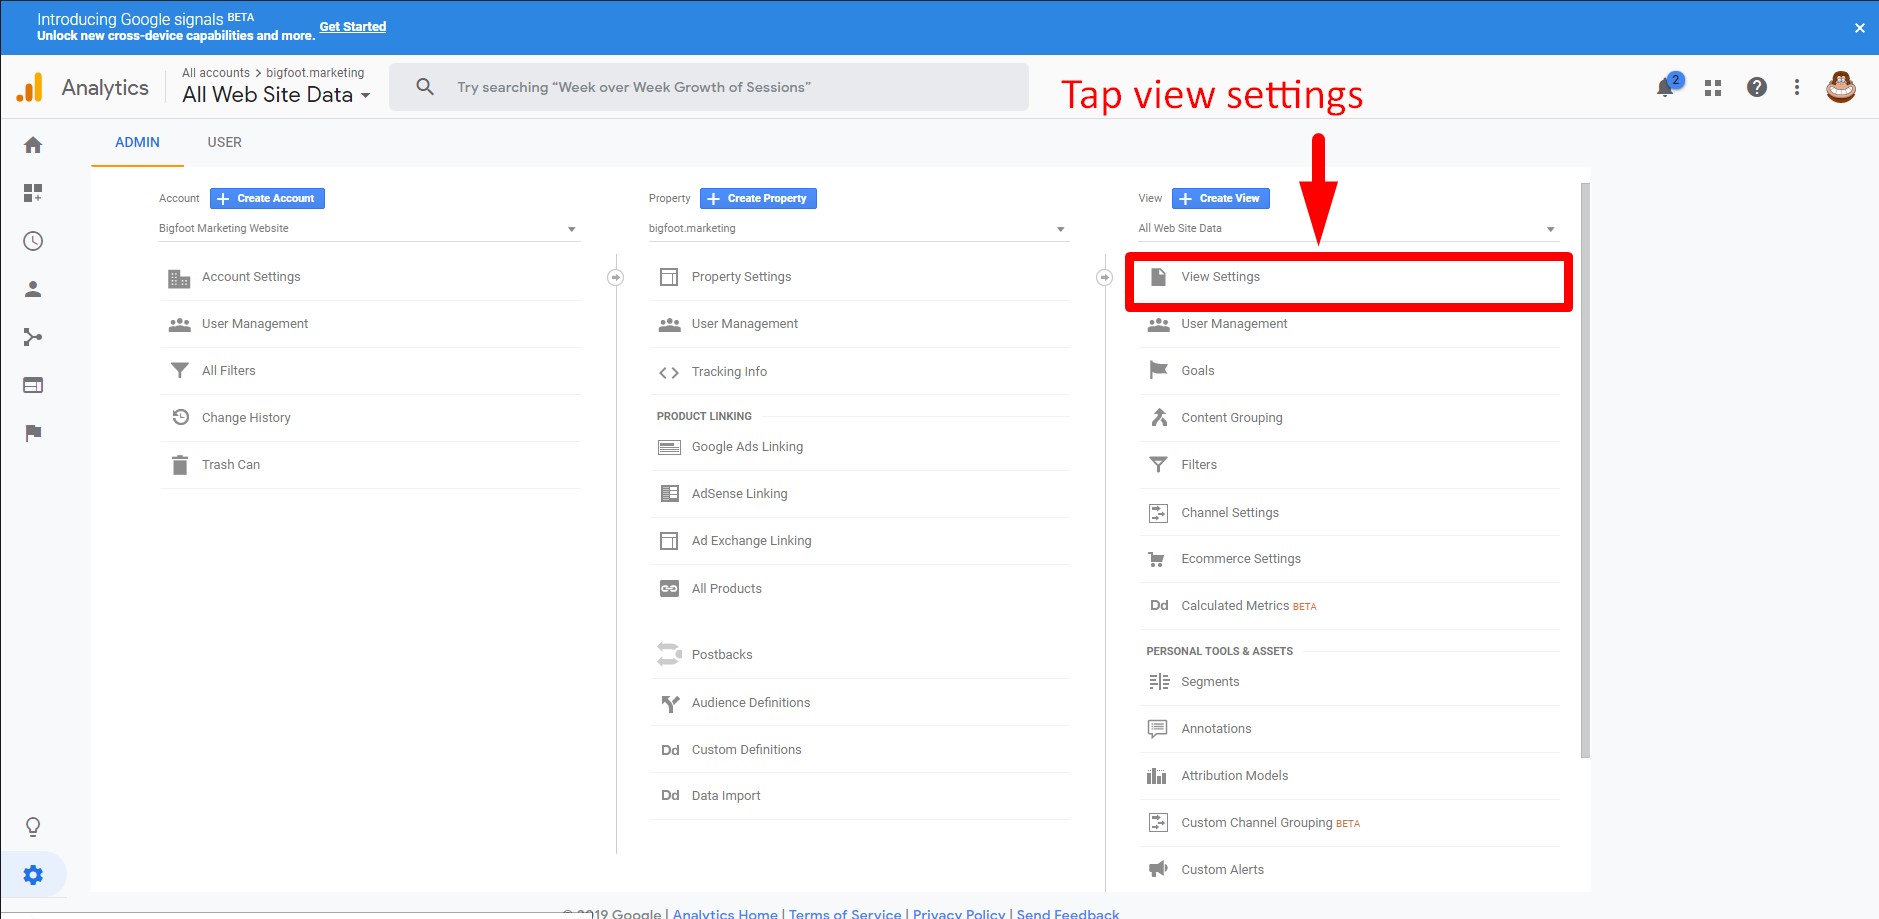Open the Home icon in sidebar
Image resolution: width=1879 pixels, height=919 pixels.
point(33,144)
